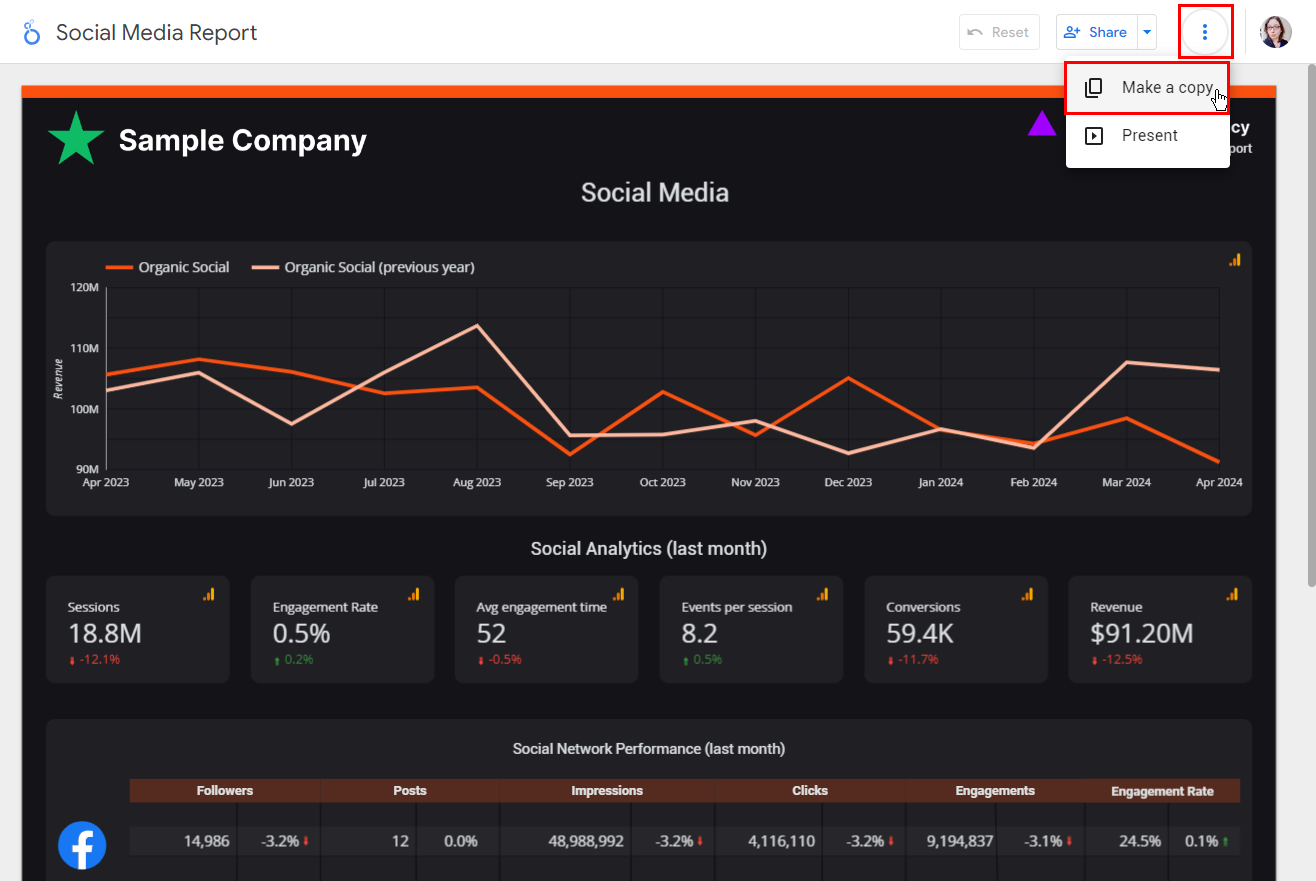Screen dimensions: 1316x881
Task: Click the Facebook logo icon
Action: (x=82, y=845)
